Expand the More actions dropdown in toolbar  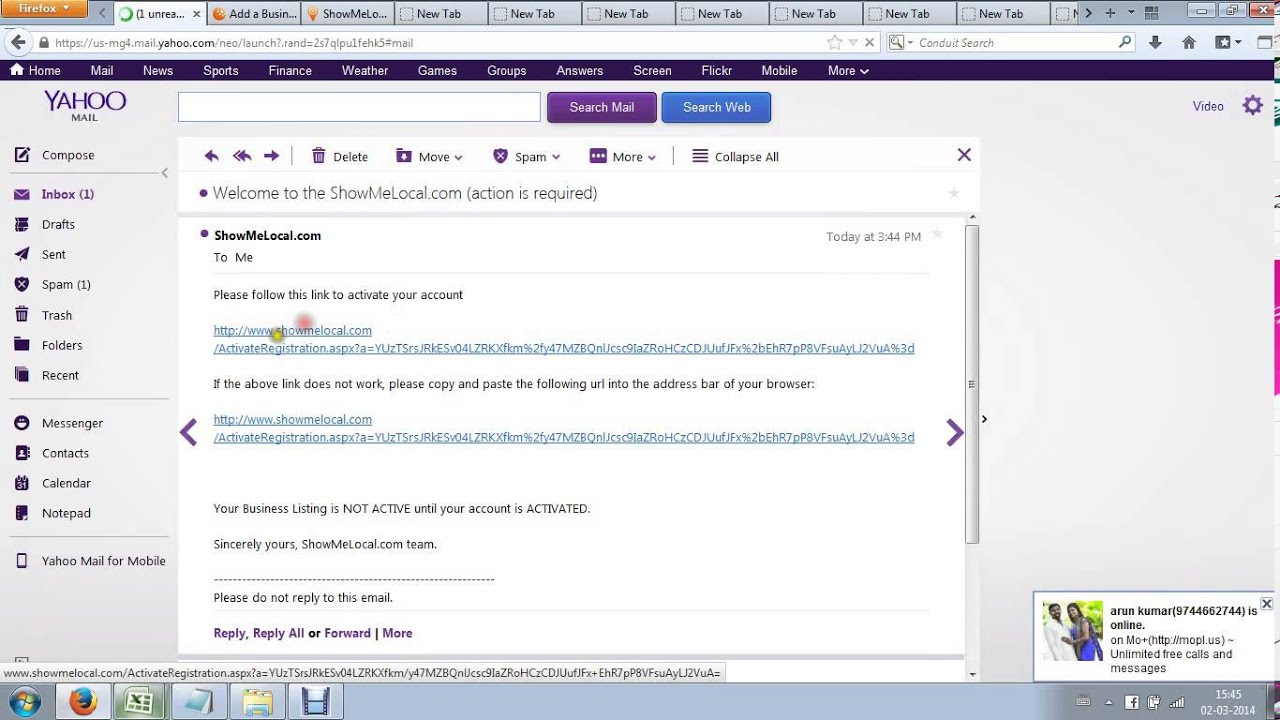click(623, 156)
